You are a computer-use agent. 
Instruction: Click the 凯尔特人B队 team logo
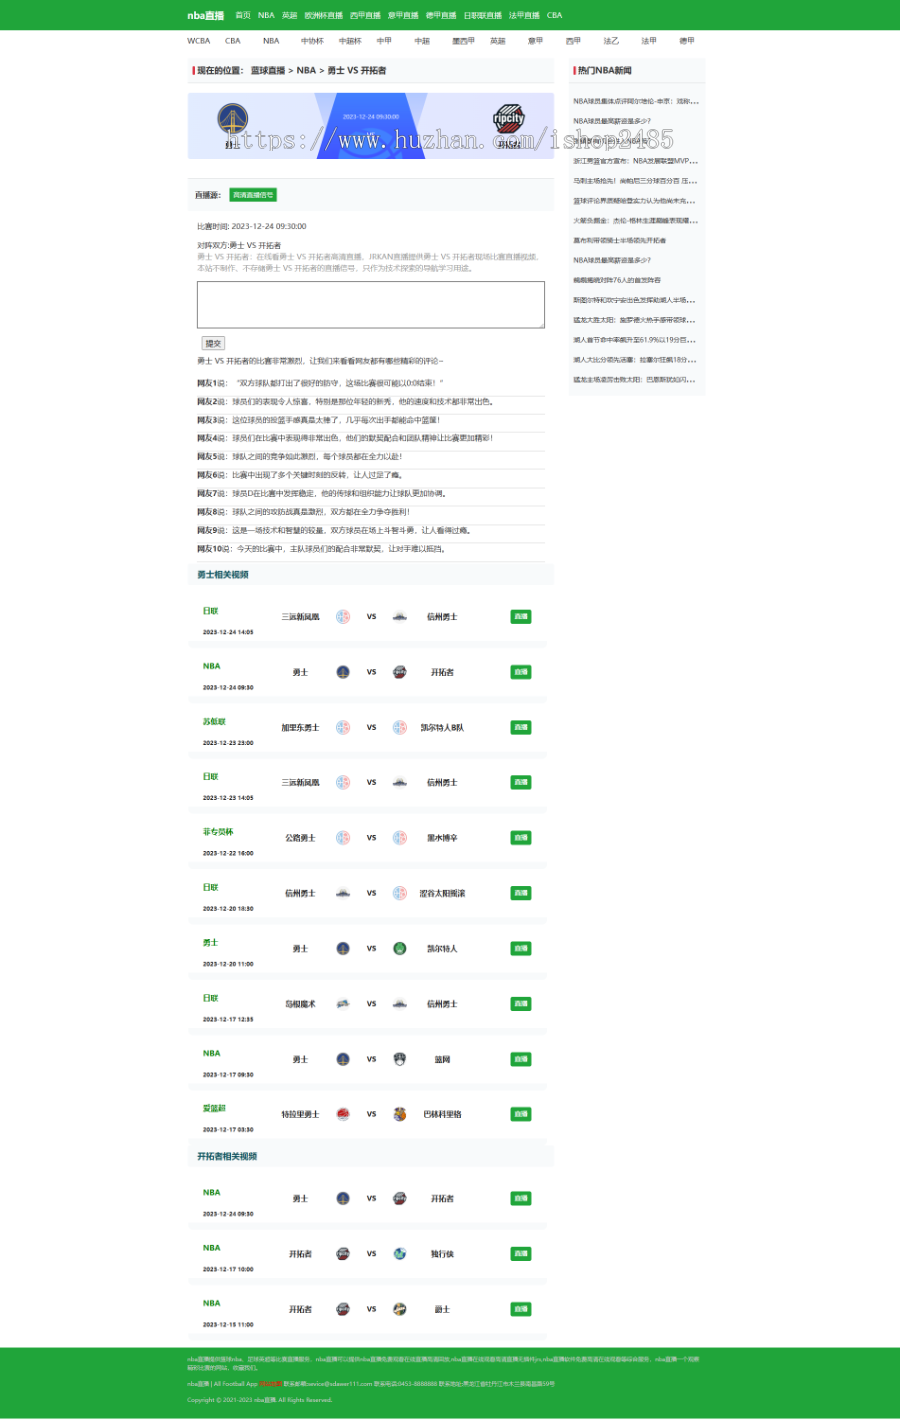pyautogui.click(x=399, y=727)
